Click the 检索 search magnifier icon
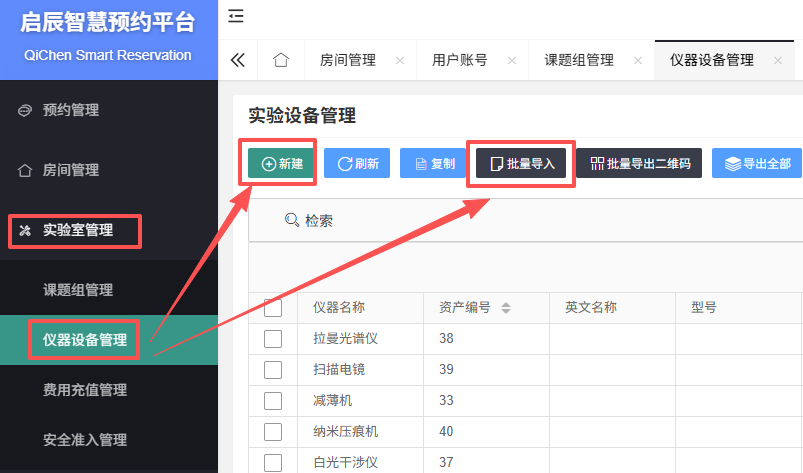The height and width of the screenshot is (473, 803). (x=292, y=220)
